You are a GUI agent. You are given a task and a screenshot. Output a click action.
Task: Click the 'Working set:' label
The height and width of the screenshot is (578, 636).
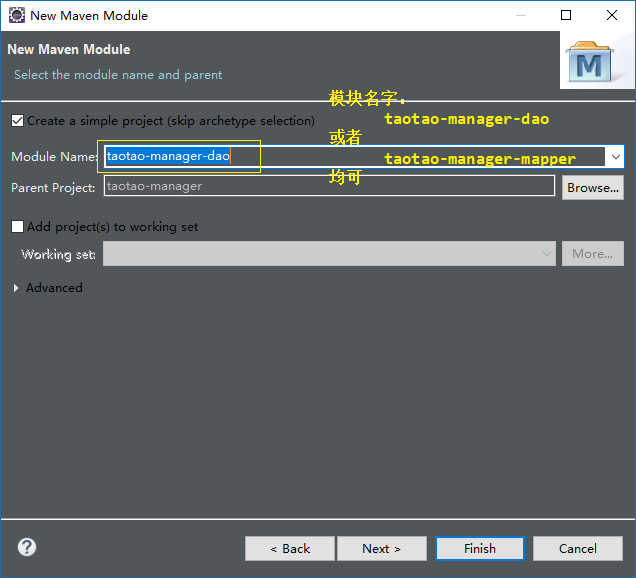(x=58, y=254)
